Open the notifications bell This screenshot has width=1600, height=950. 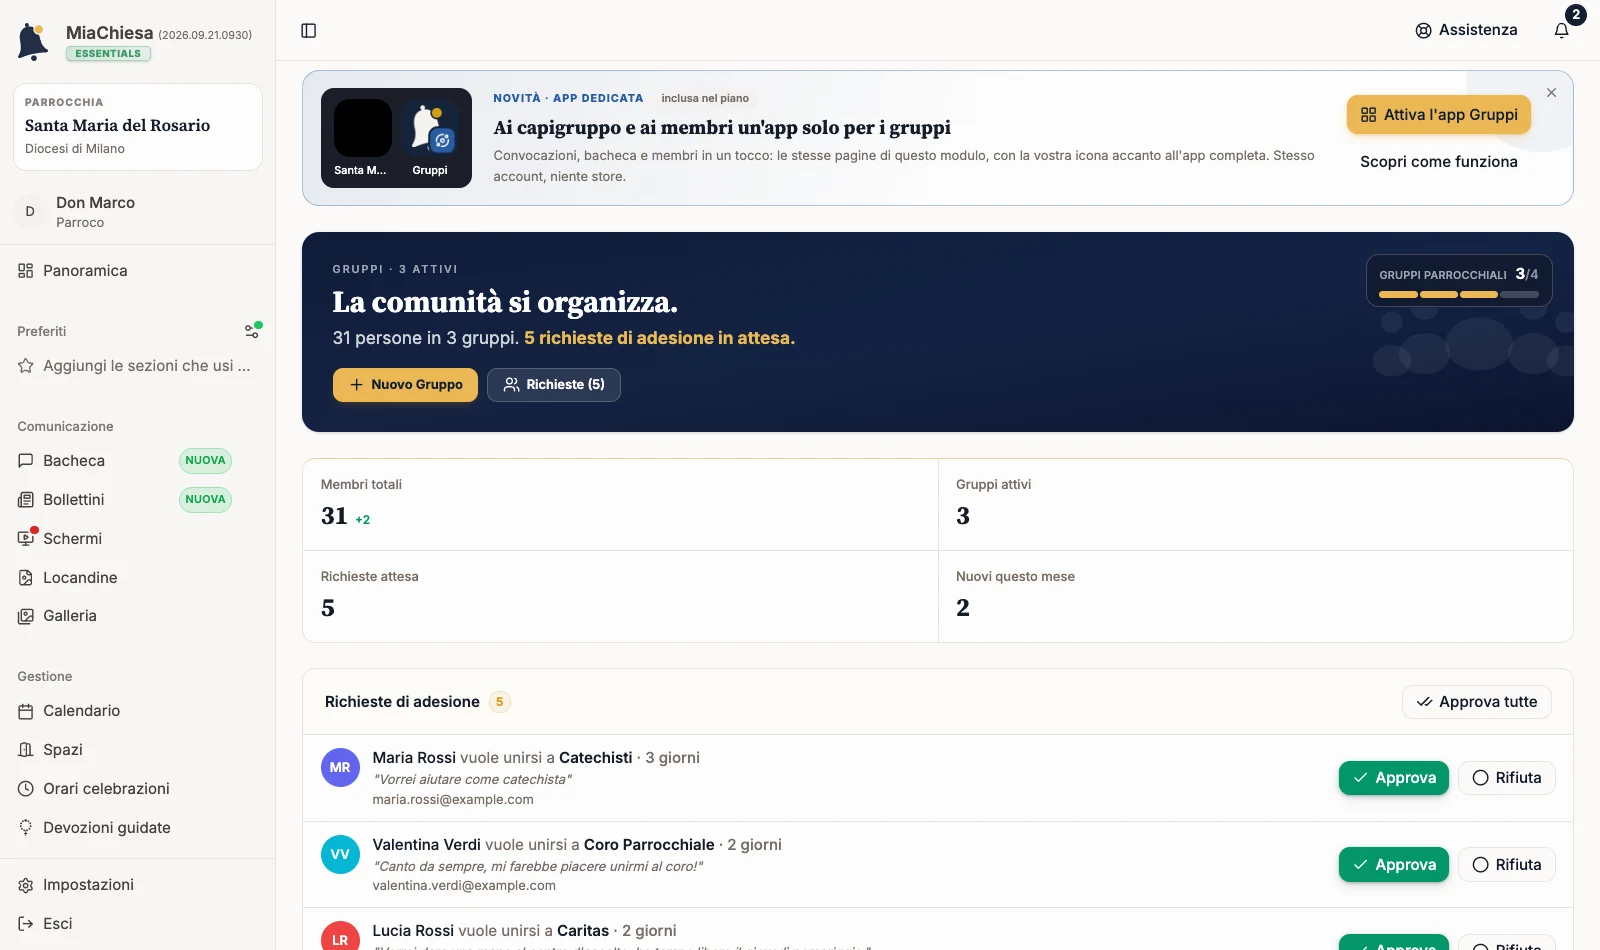click(1562, 31)
